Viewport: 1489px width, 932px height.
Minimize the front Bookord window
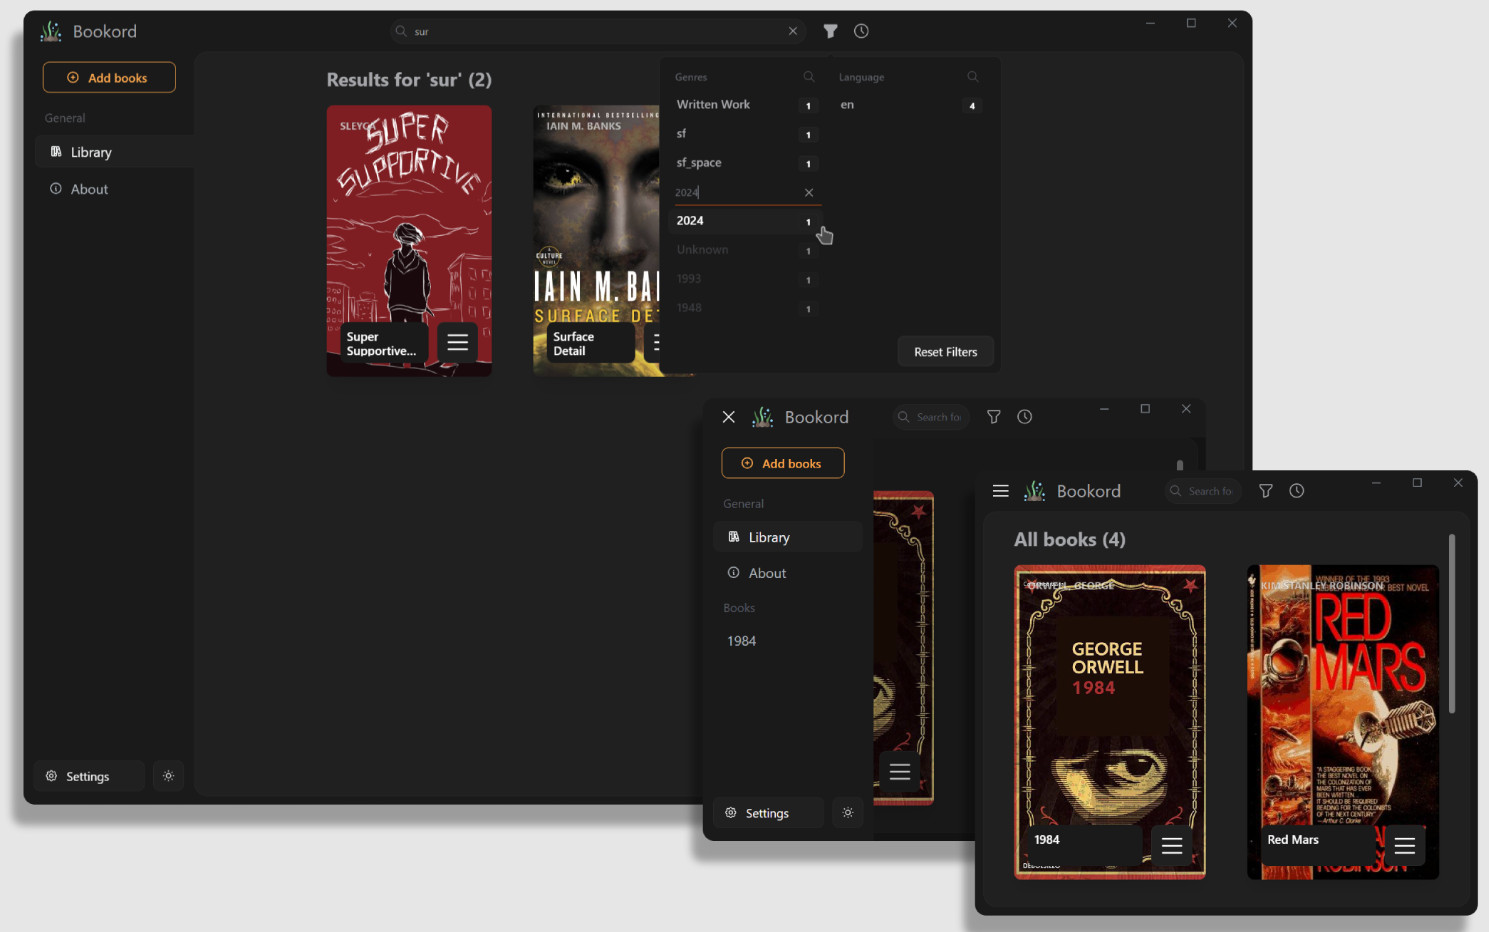(x=1376, y=483)
